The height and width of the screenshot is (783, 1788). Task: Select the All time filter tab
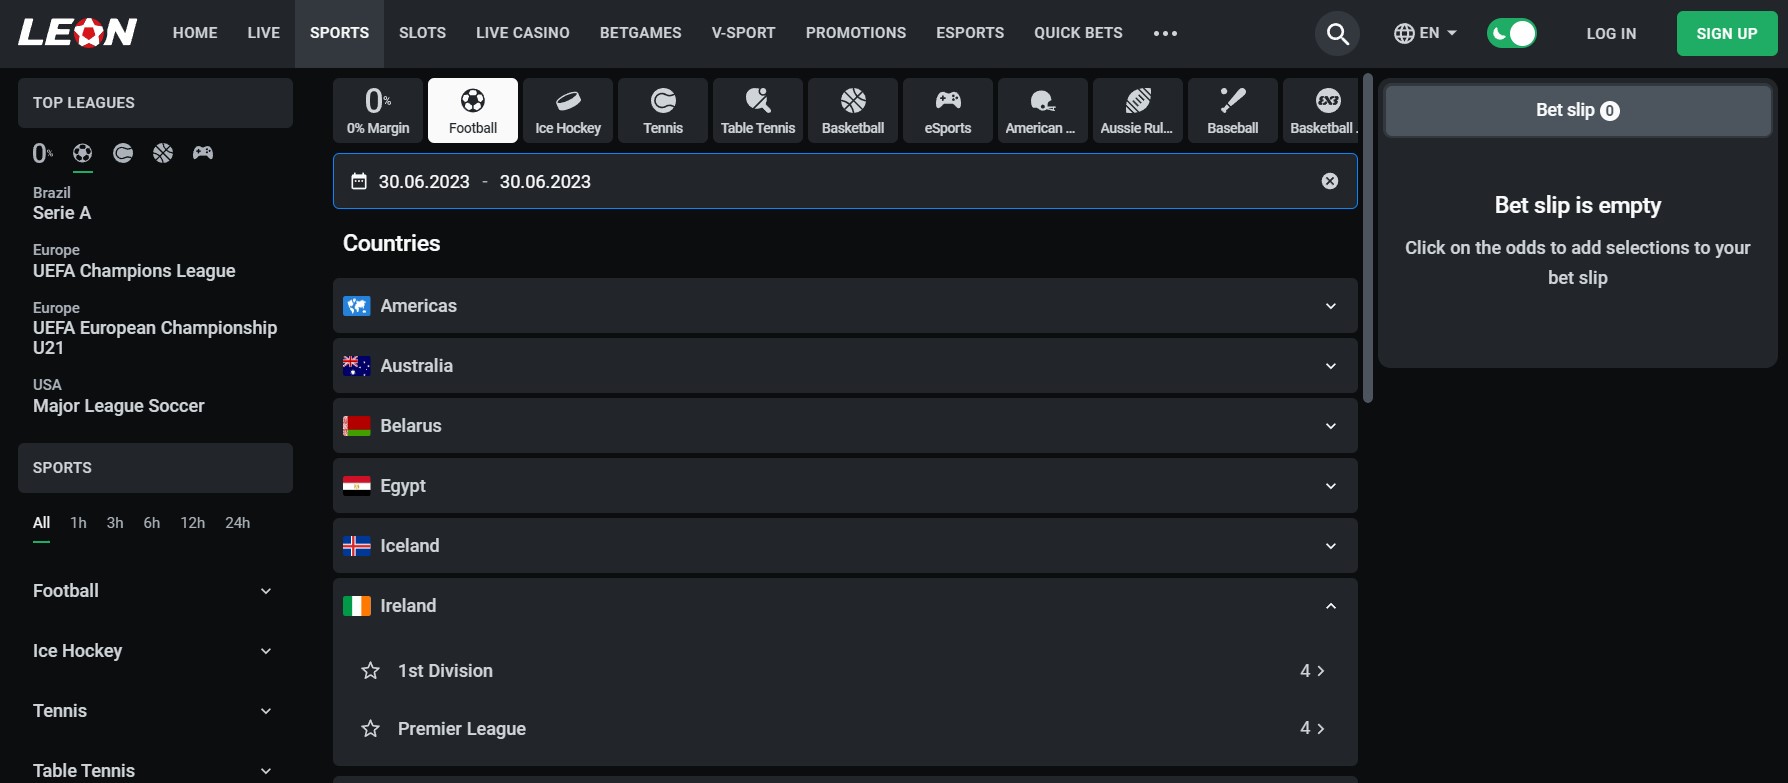pos(41,523)
